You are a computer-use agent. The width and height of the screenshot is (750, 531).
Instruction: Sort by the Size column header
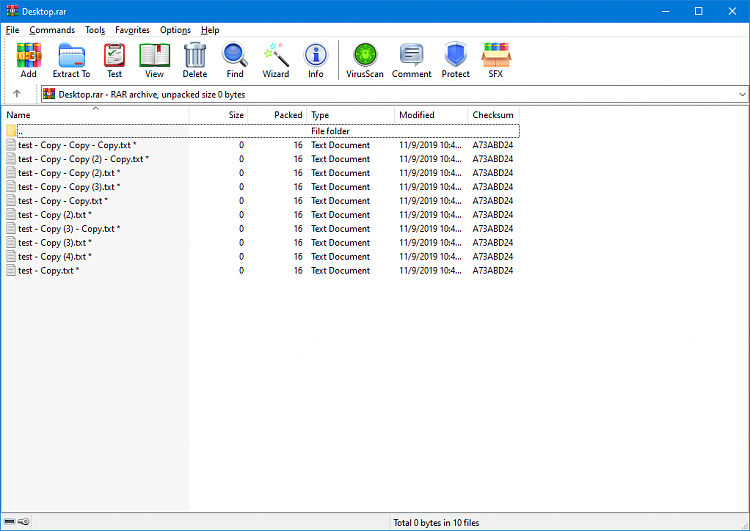[218, 115]
